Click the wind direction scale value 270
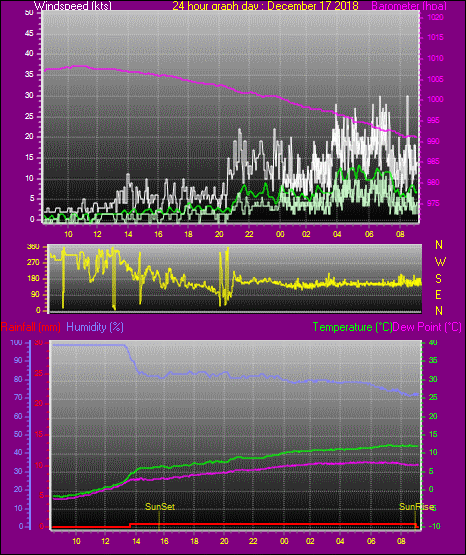The width and height of the screenshot is (466, 555). (33, 263)
